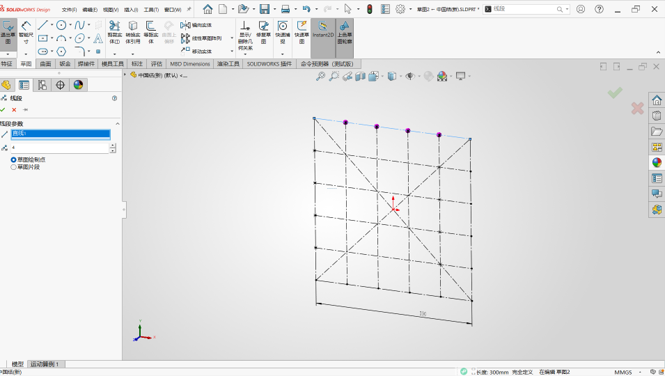Switch to the Surfaces (曲面) tab
This screenshot has width=665, height=376.
point(45,64)
